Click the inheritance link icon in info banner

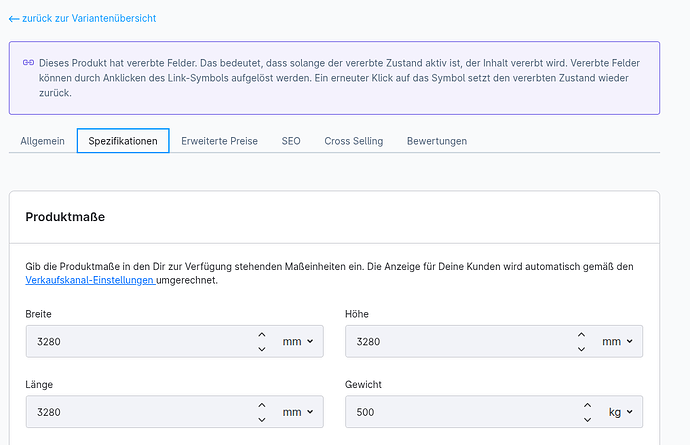coord(29,62)
